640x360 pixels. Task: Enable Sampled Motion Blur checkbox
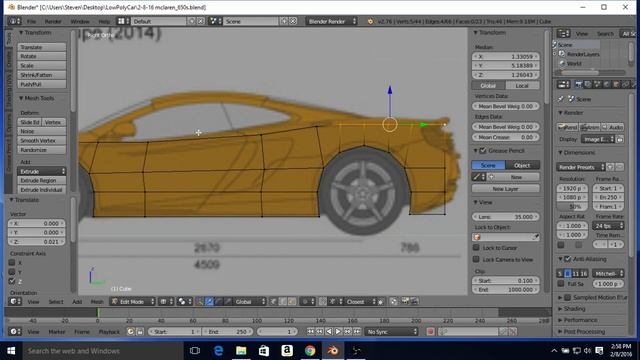pyautogui.click(x=568, y=297)
